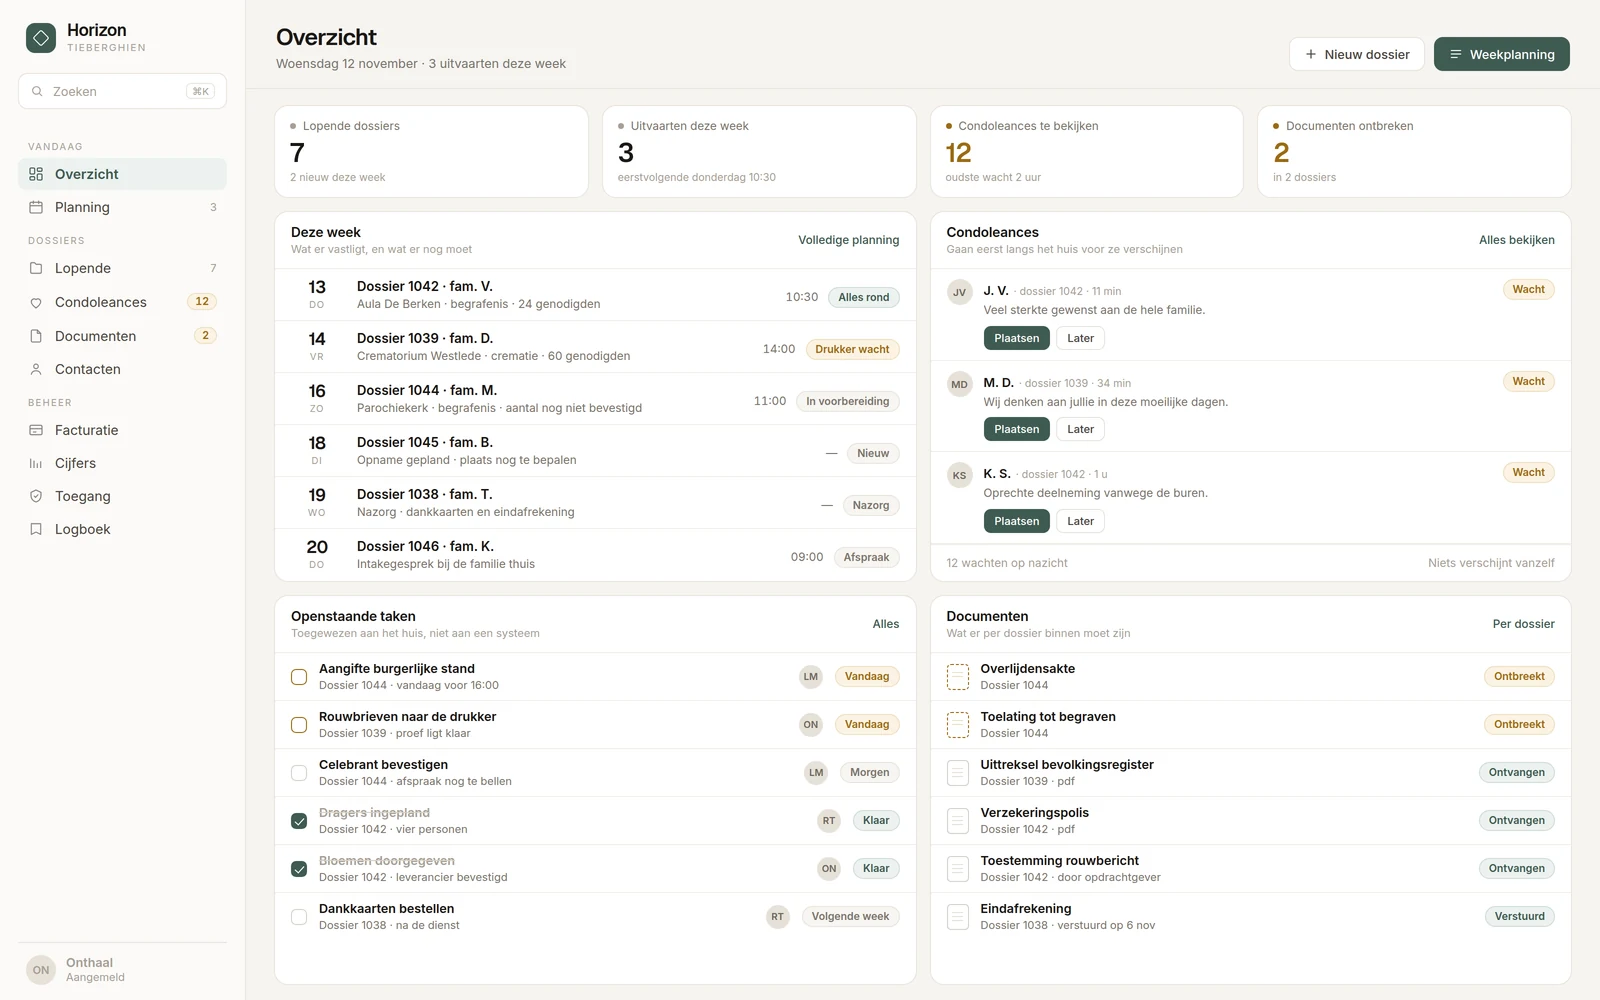Open the Weekplanning button

click(1501, 54)
